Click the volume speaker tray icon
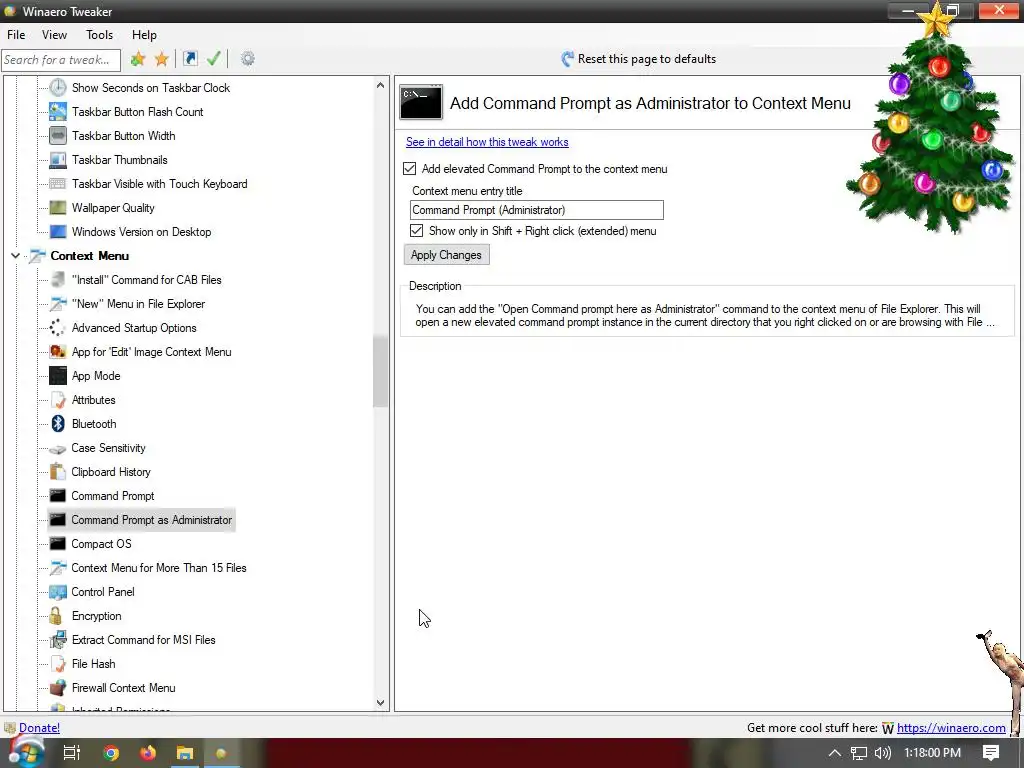The height and width of the screenshot is (768, 1024). click(x=882, y=753)
